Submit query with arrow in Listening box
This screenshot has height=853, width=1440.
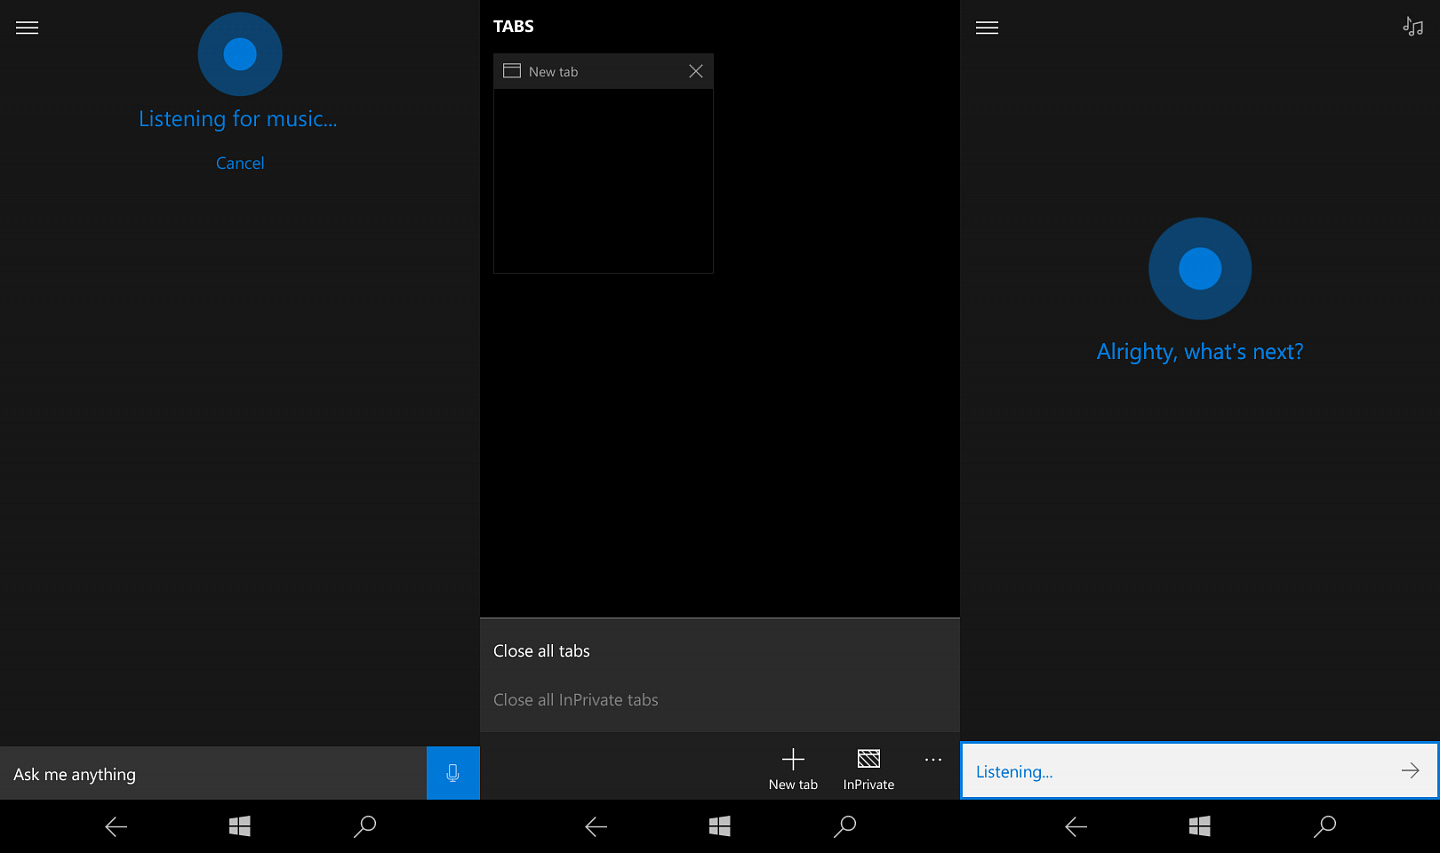1410,770
